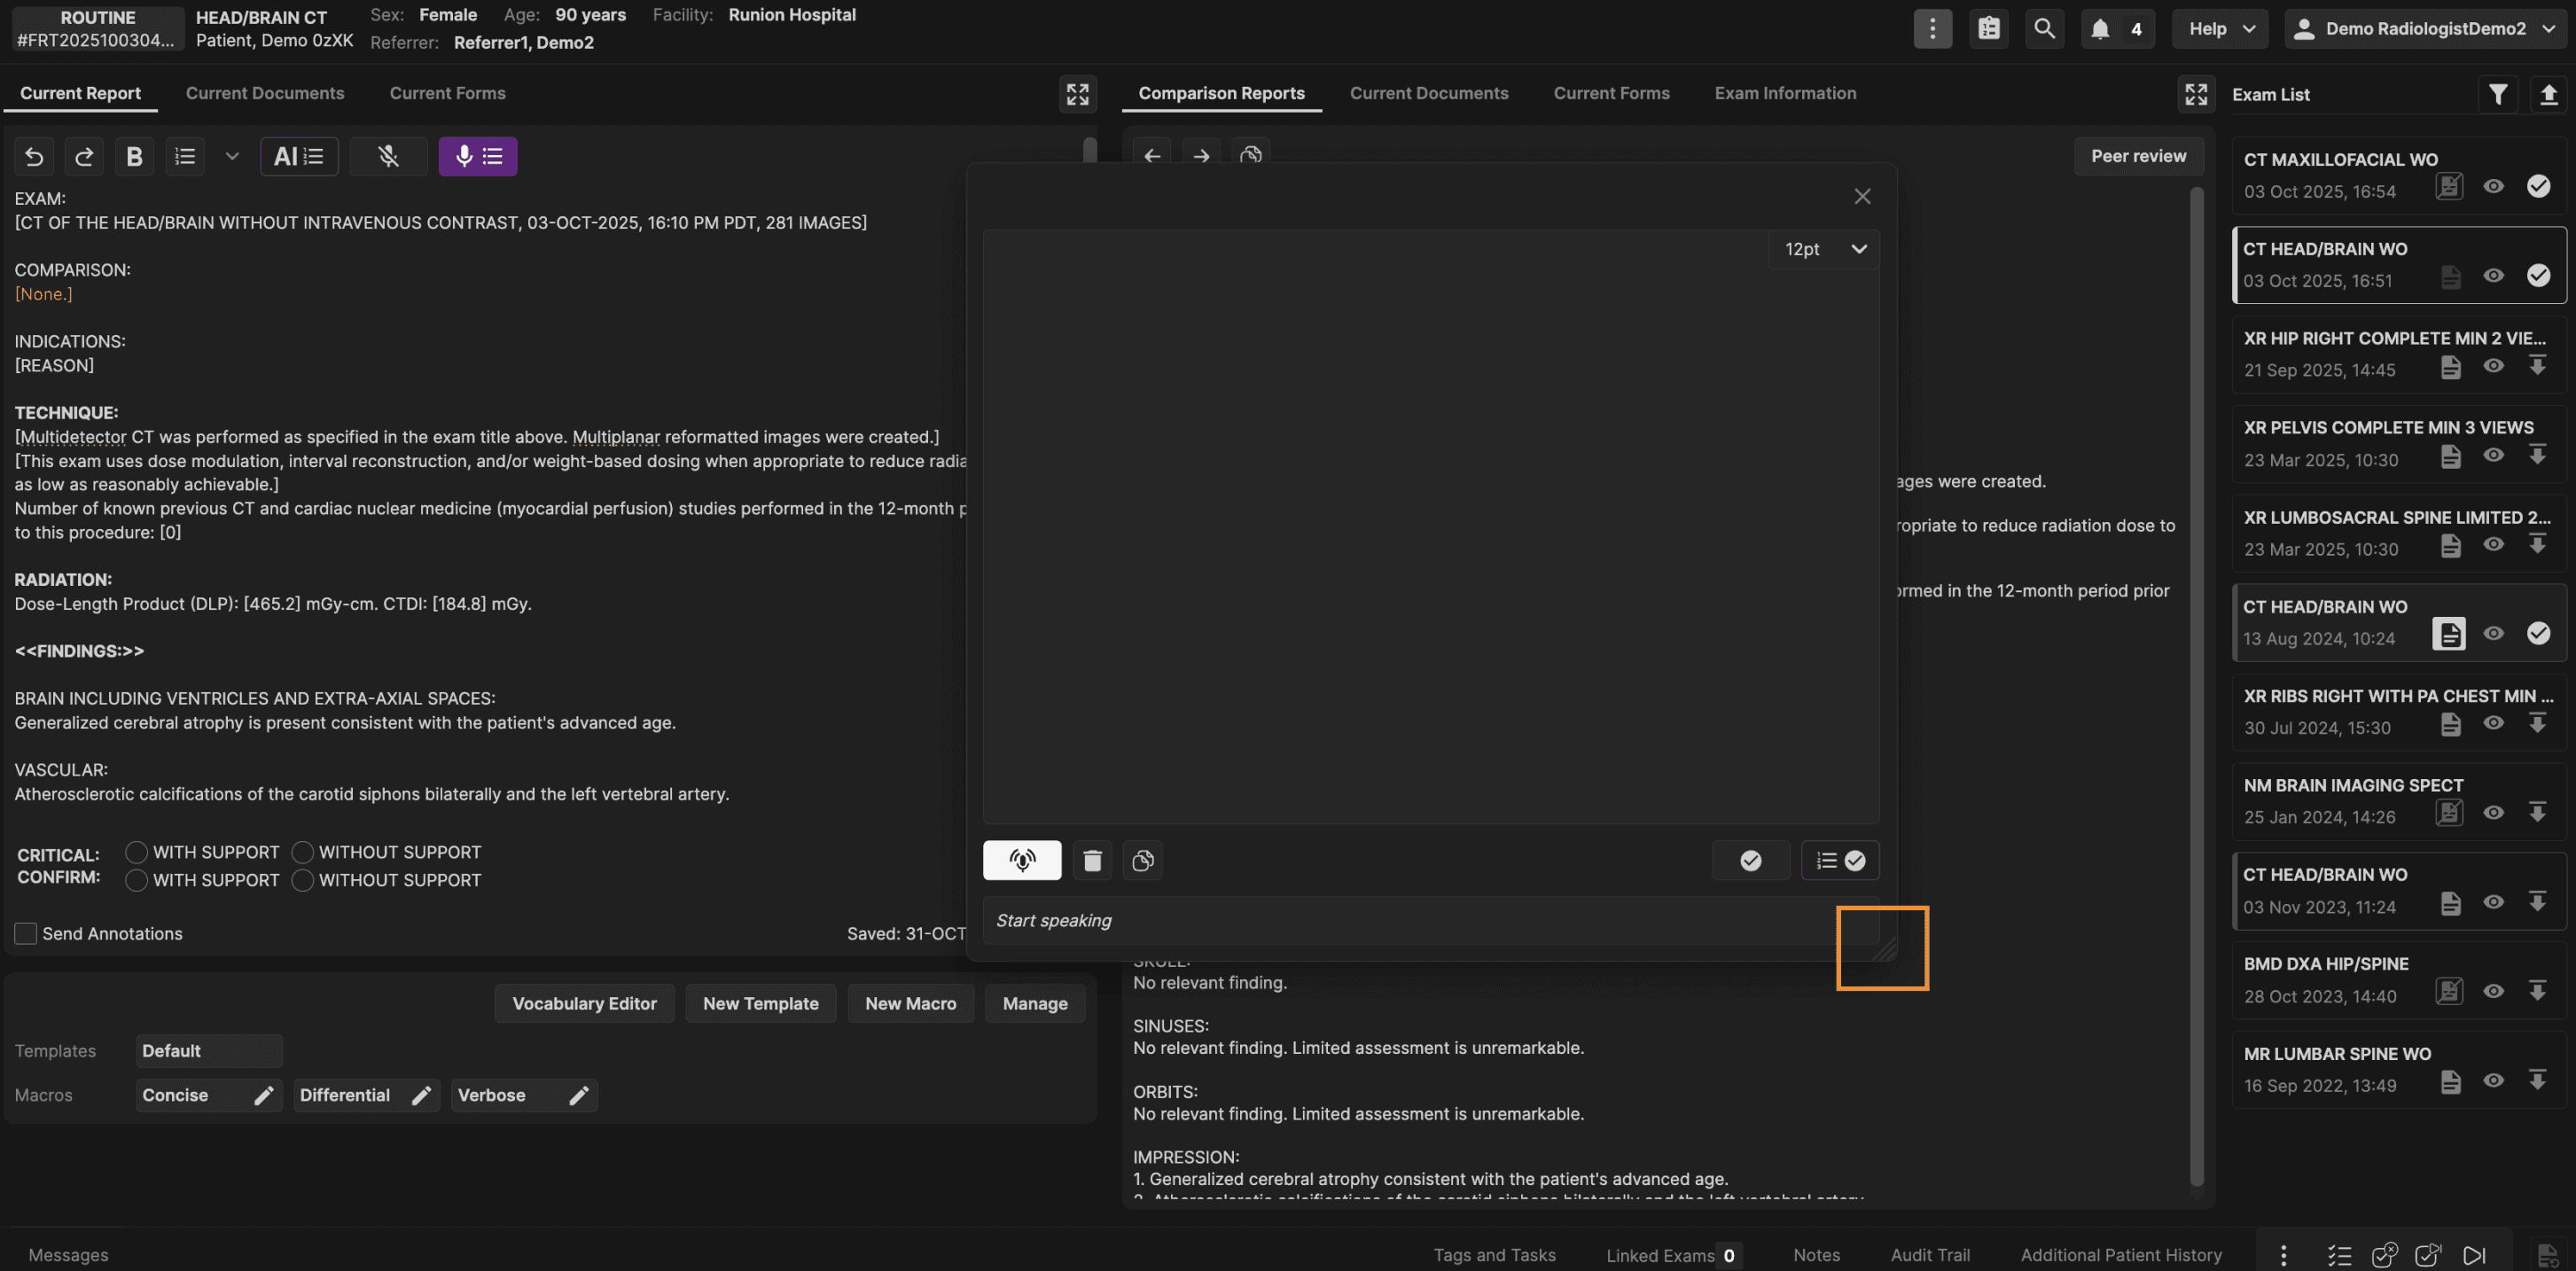This screenshot has width=2576, height=1271.
Task: Click the undo arrow in report toolbar
Action: (x=34, y=156)
